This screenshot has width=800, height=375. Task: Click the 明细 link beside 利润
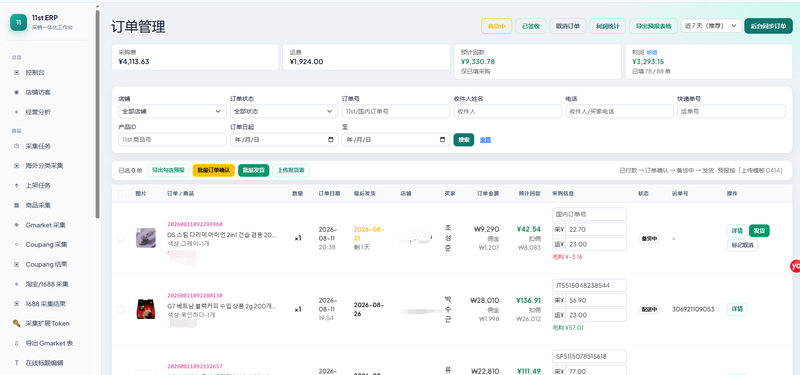click(652, 52)
